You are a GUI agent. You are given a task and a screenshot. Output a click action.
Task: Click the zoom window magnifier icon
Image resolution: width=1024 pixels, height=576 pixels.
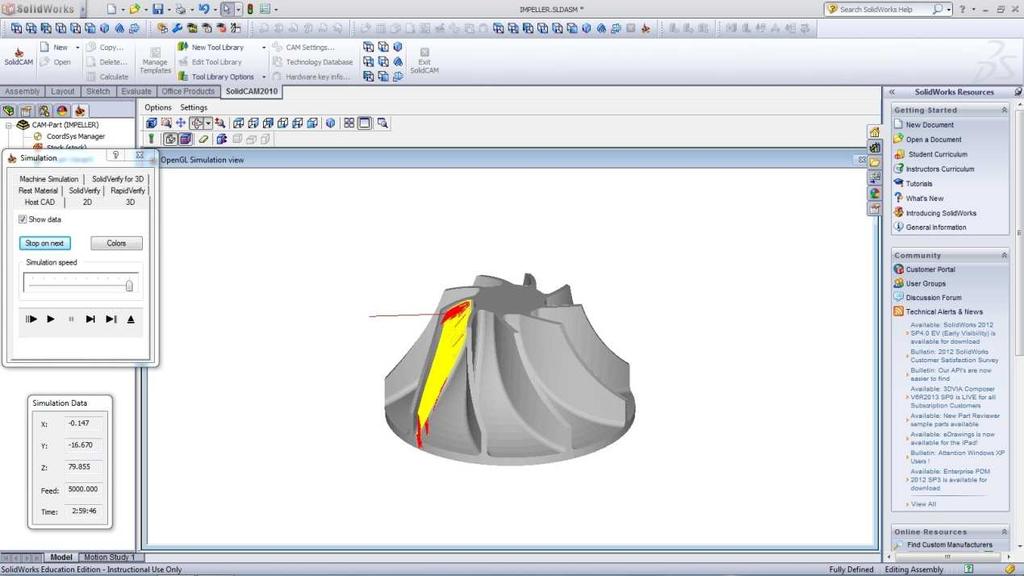[x=383, y=123]
